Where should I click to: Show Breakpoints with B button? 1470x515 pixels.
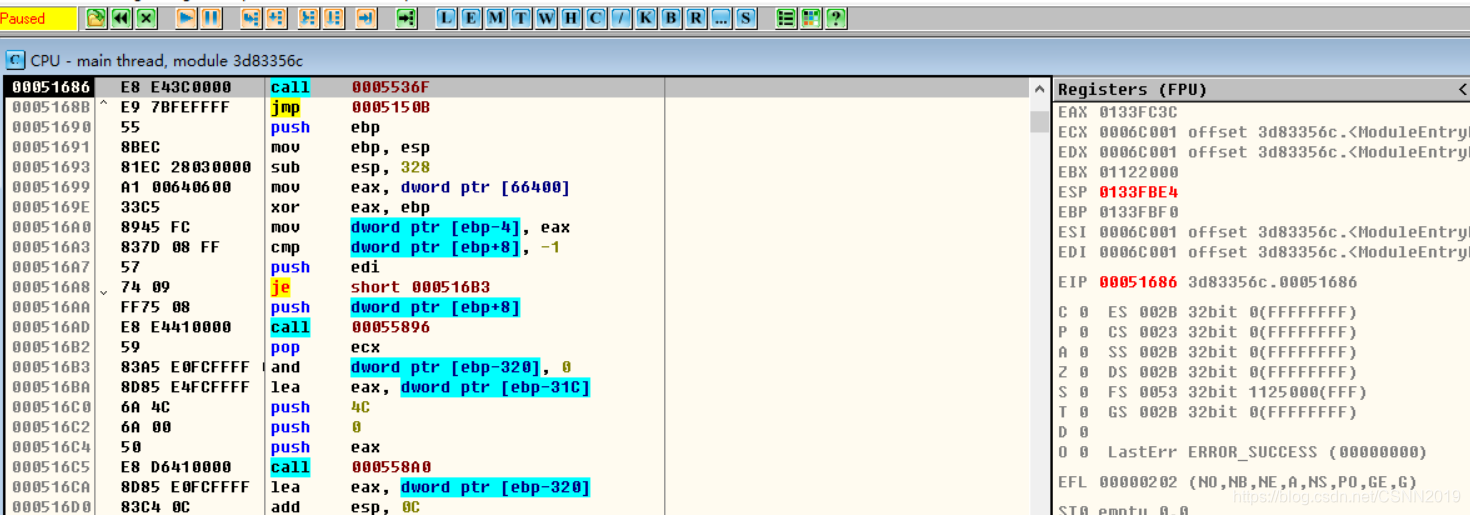pos(671,18)
